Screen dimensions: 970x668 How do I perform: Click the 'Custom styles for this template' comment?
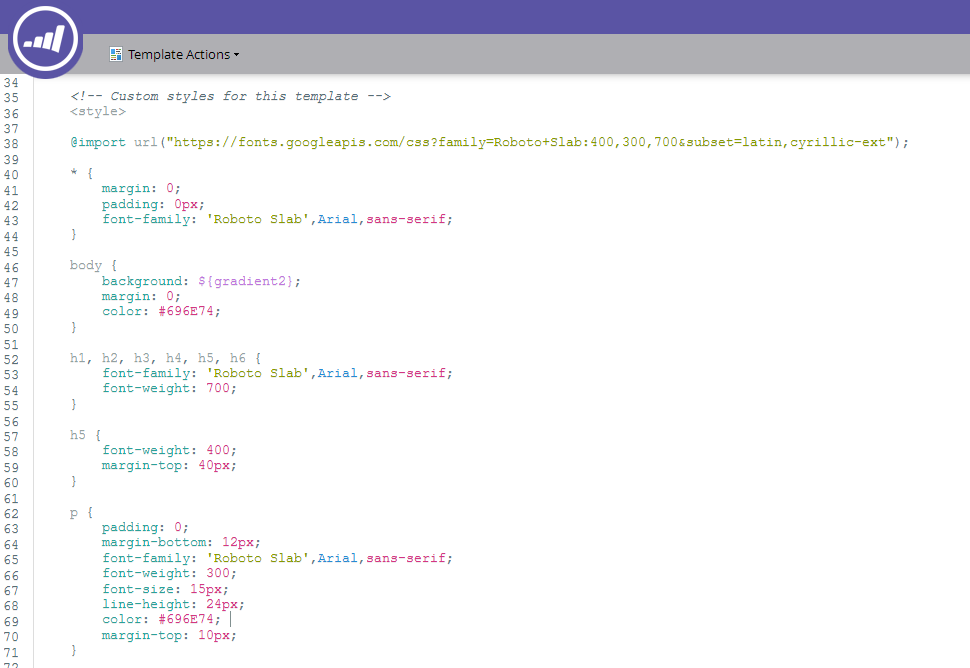tap(230, 96)
